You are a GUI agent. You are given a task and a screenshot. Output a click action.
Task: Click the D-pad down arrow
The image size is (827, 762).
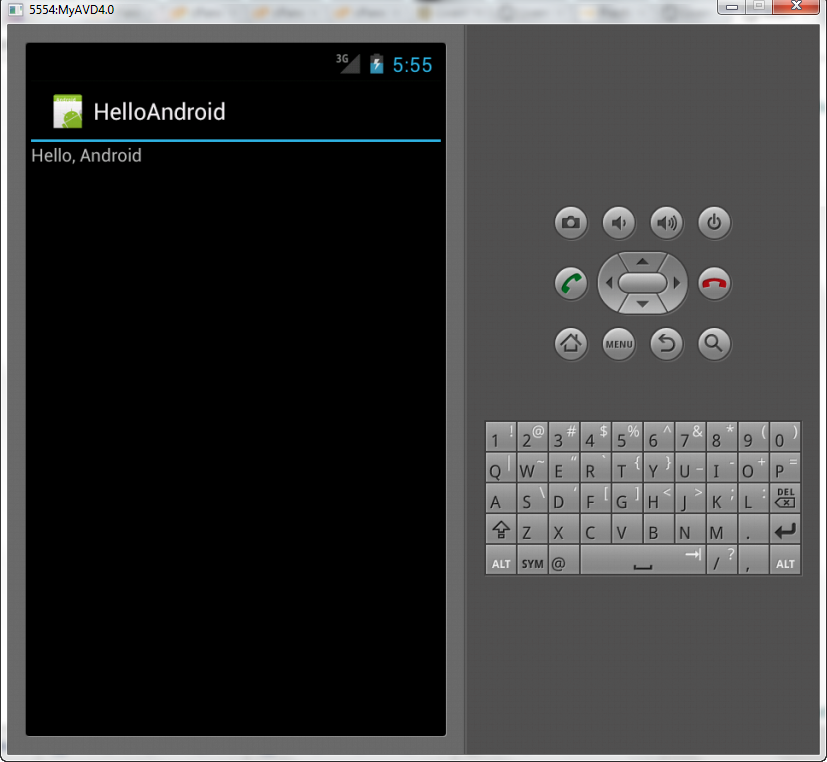642,304
